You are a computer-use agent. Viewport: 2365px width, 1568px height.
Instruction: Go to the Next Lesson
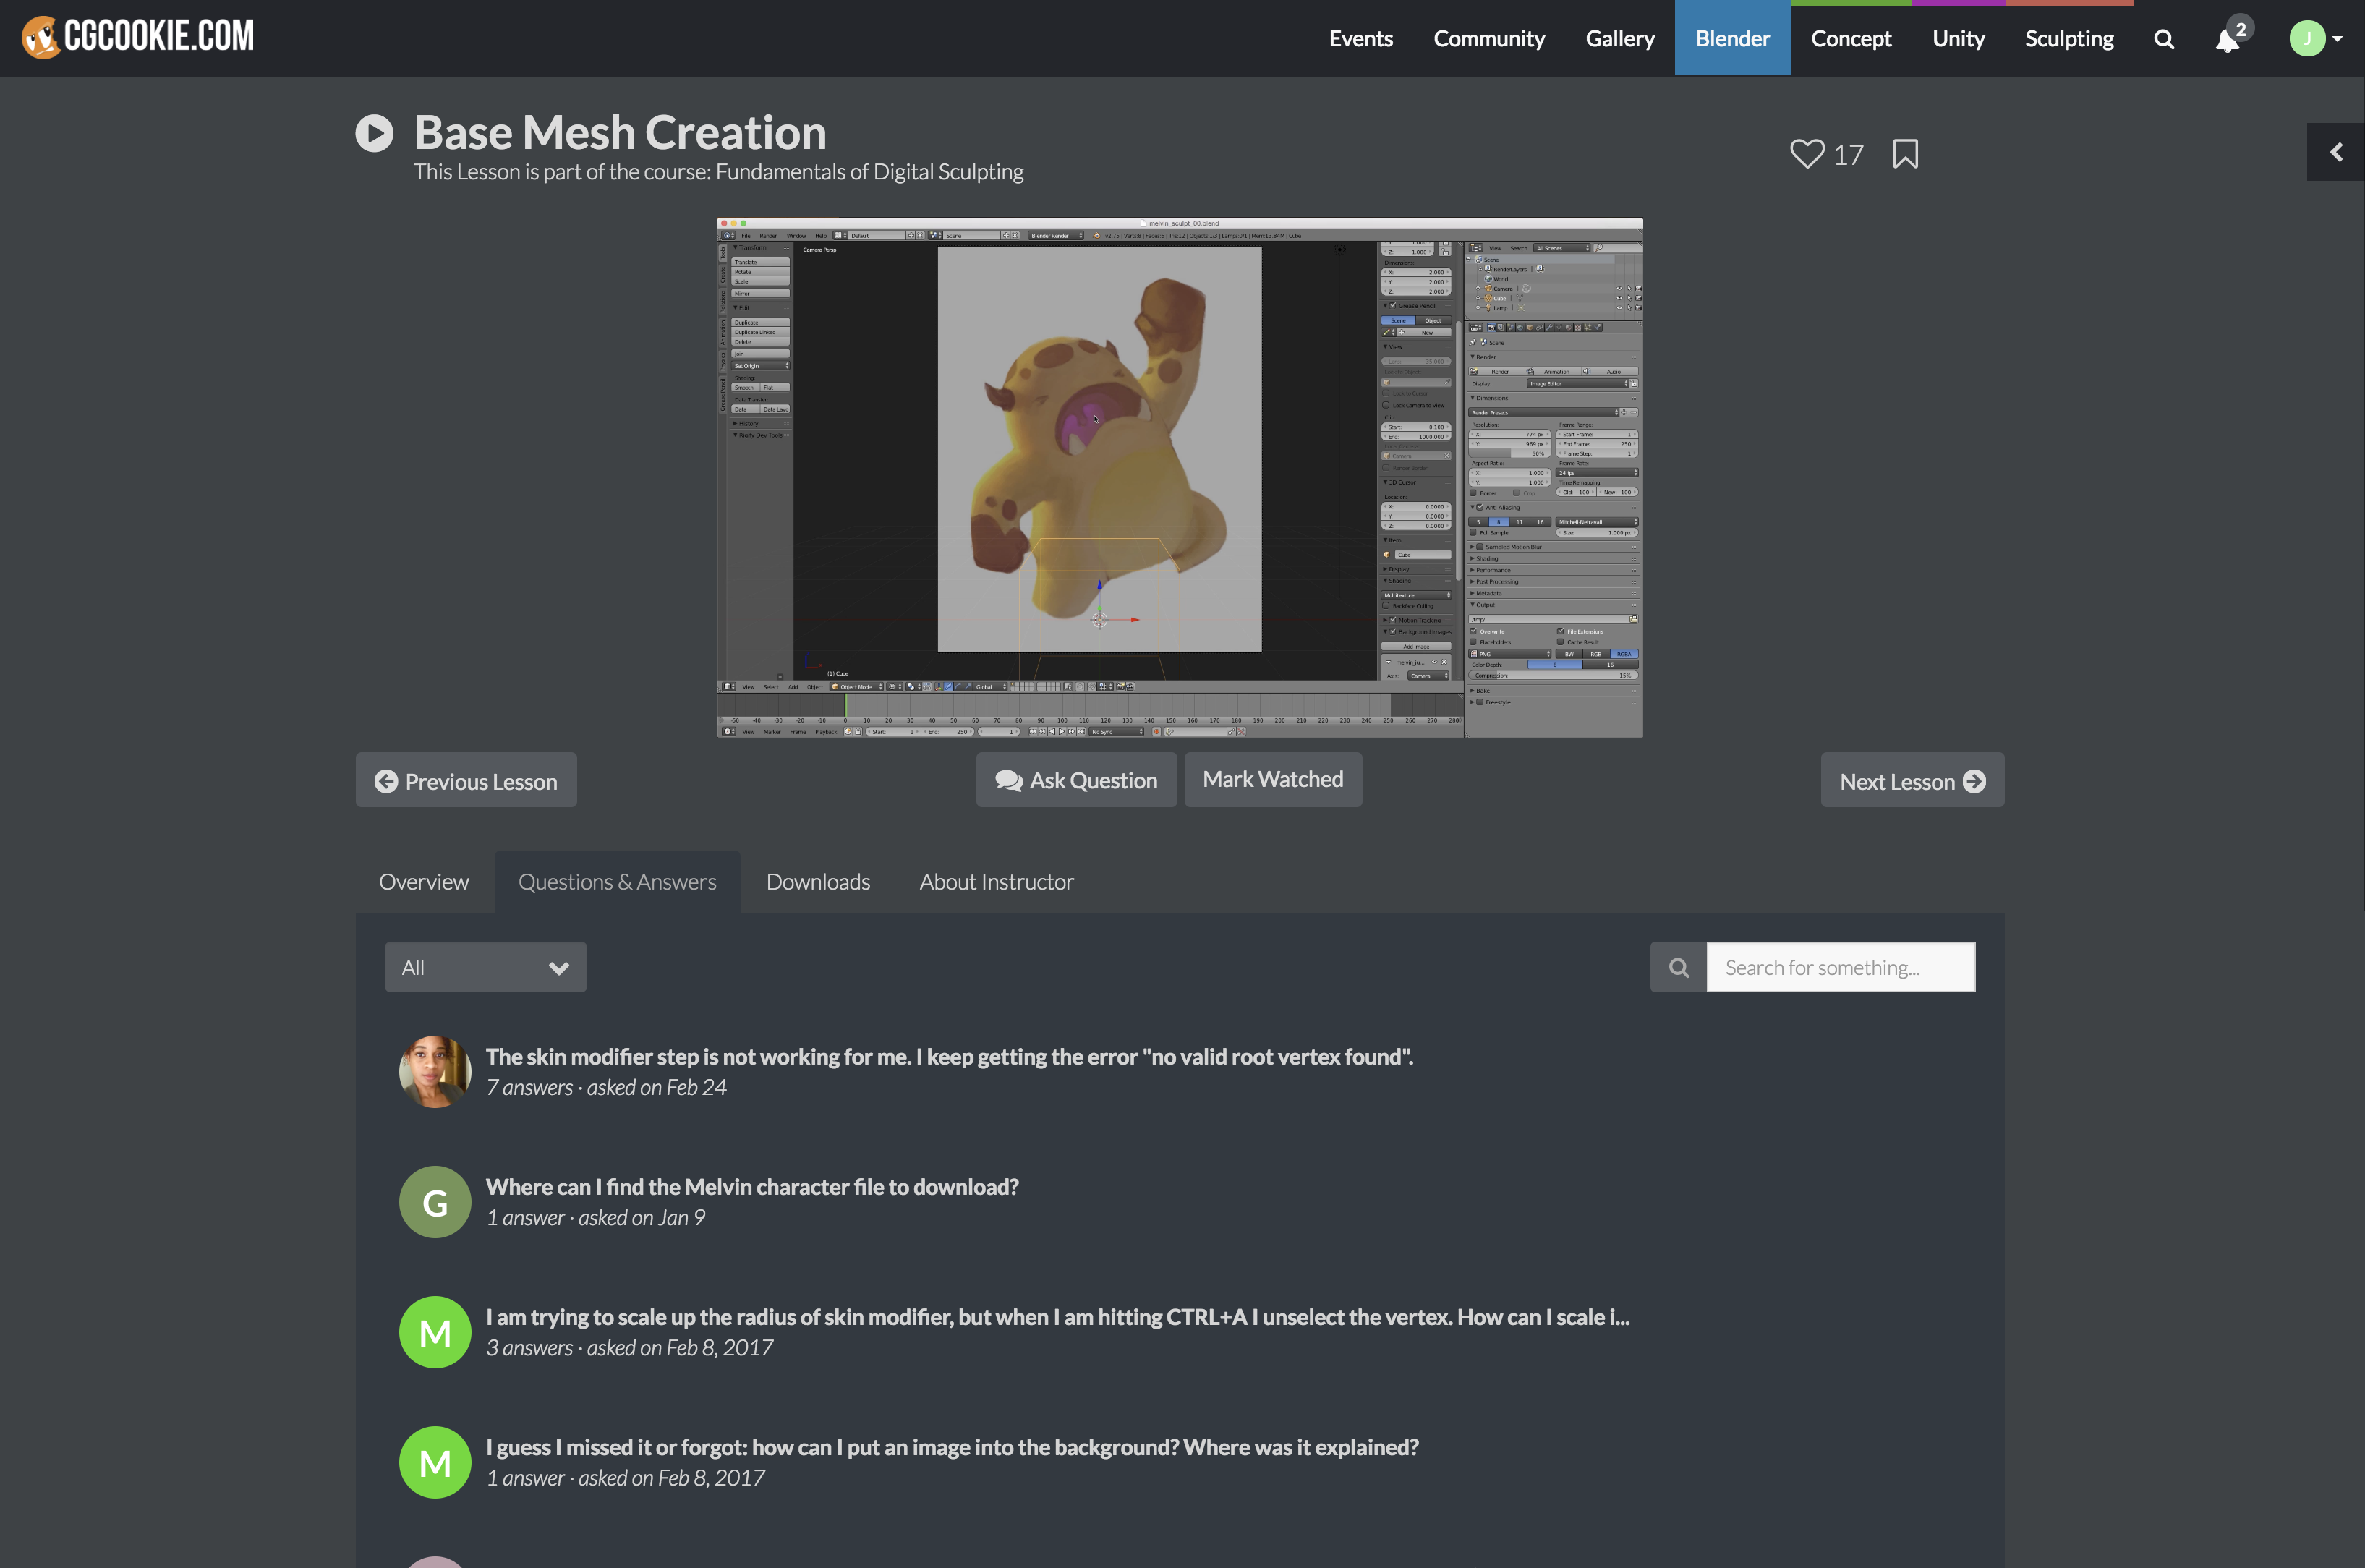click(x=1911, y=781)
